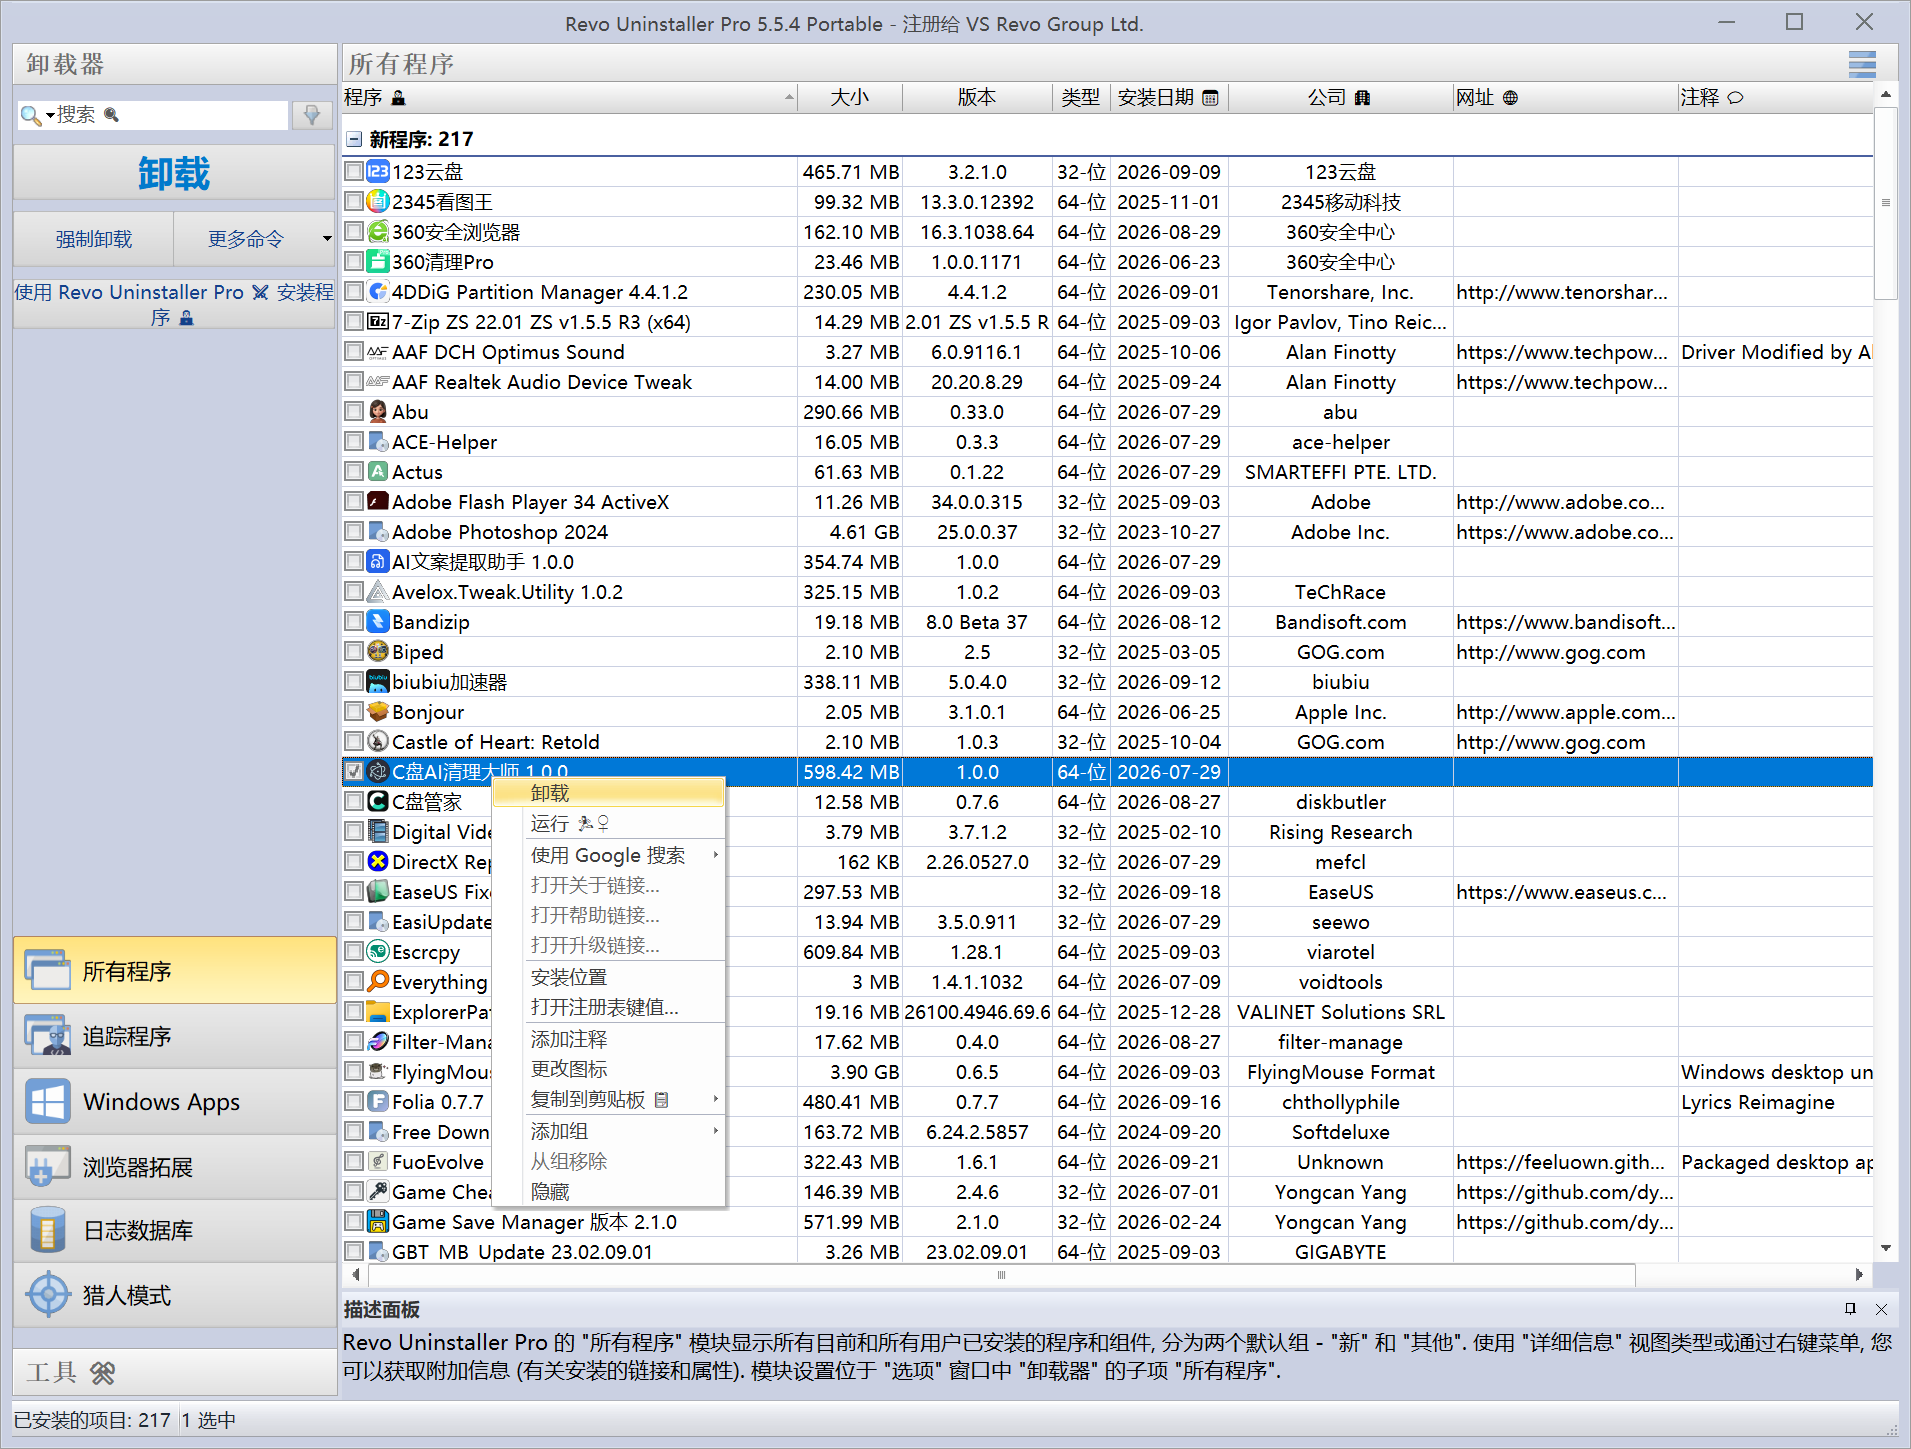Click the Abu app icon
This screenshot has height=1449, width=1911.
(378, 411)
